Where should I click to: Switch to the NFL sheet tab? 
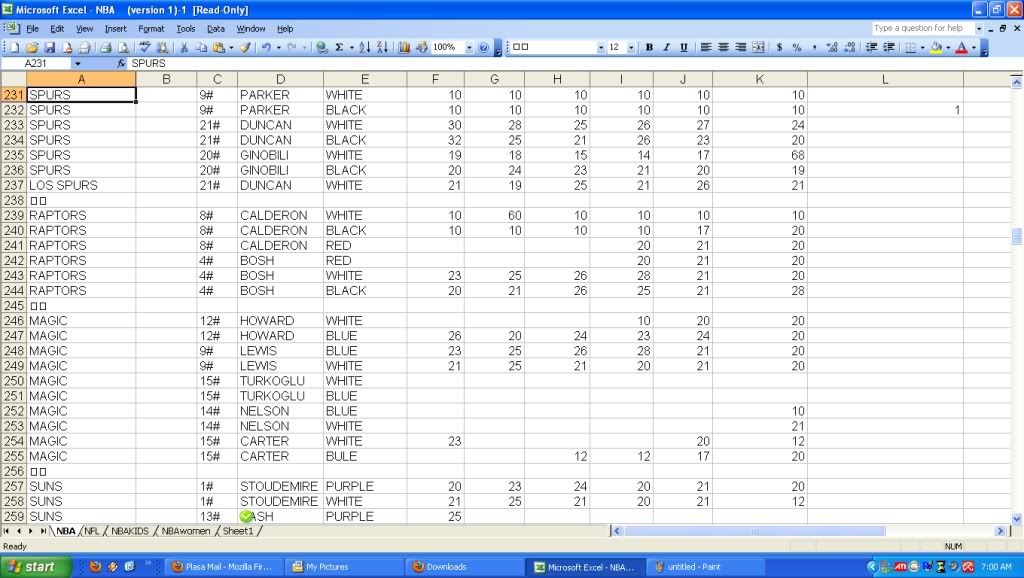[92, 531]
